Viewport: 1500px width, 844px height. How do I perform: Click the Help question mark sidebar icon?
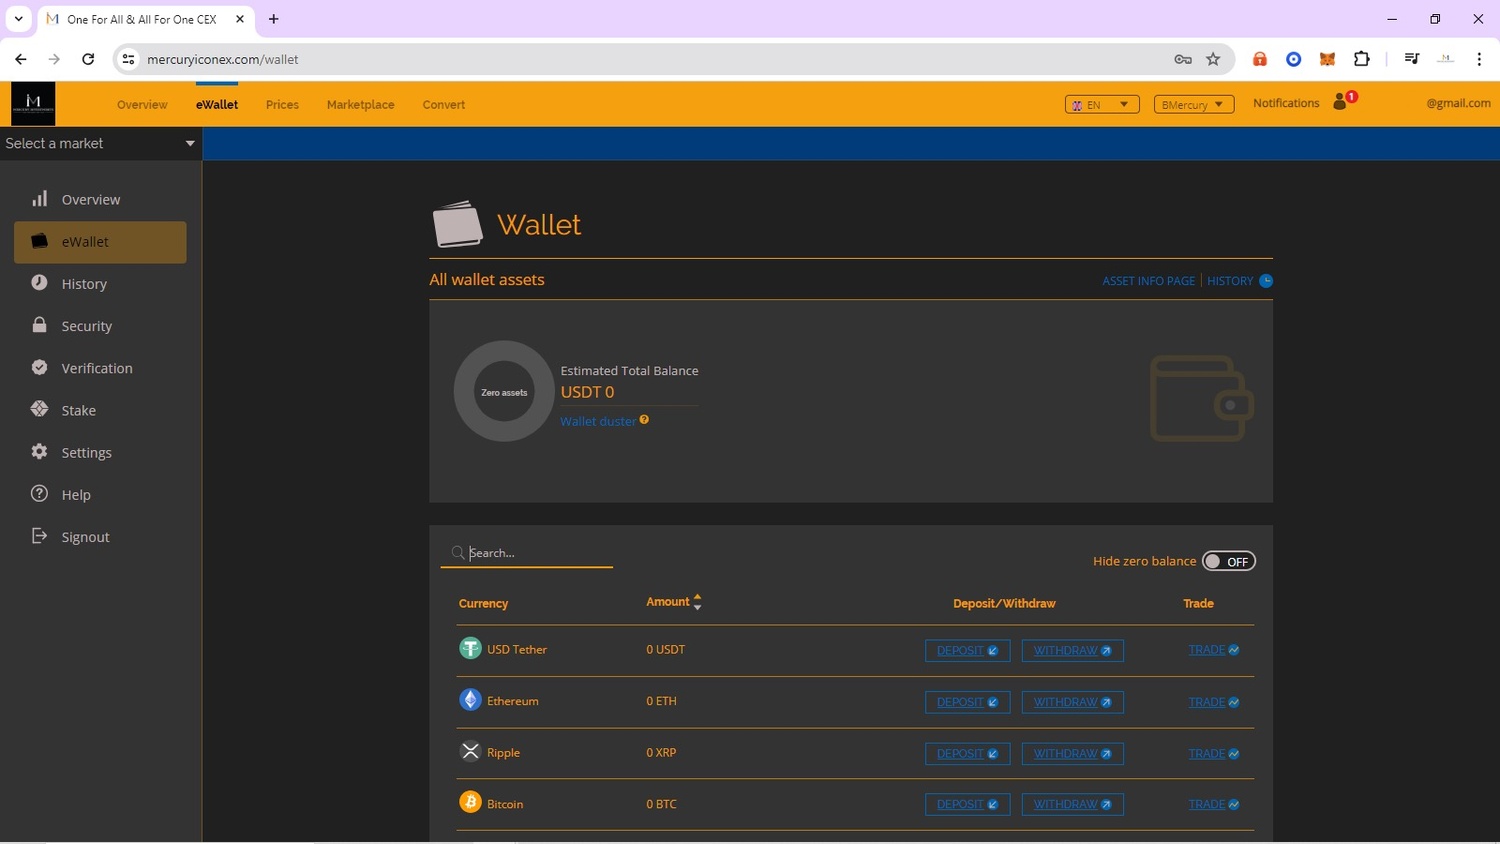click(x=39, y=494)
